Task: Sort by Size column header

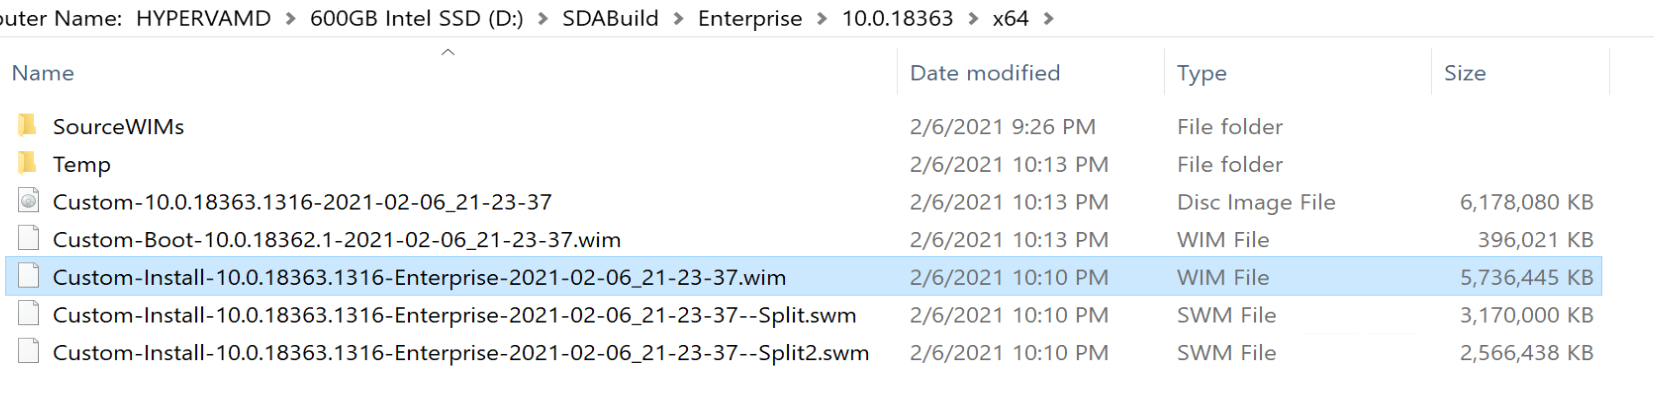Action: pyautogui.click(x=1465, y=73)
